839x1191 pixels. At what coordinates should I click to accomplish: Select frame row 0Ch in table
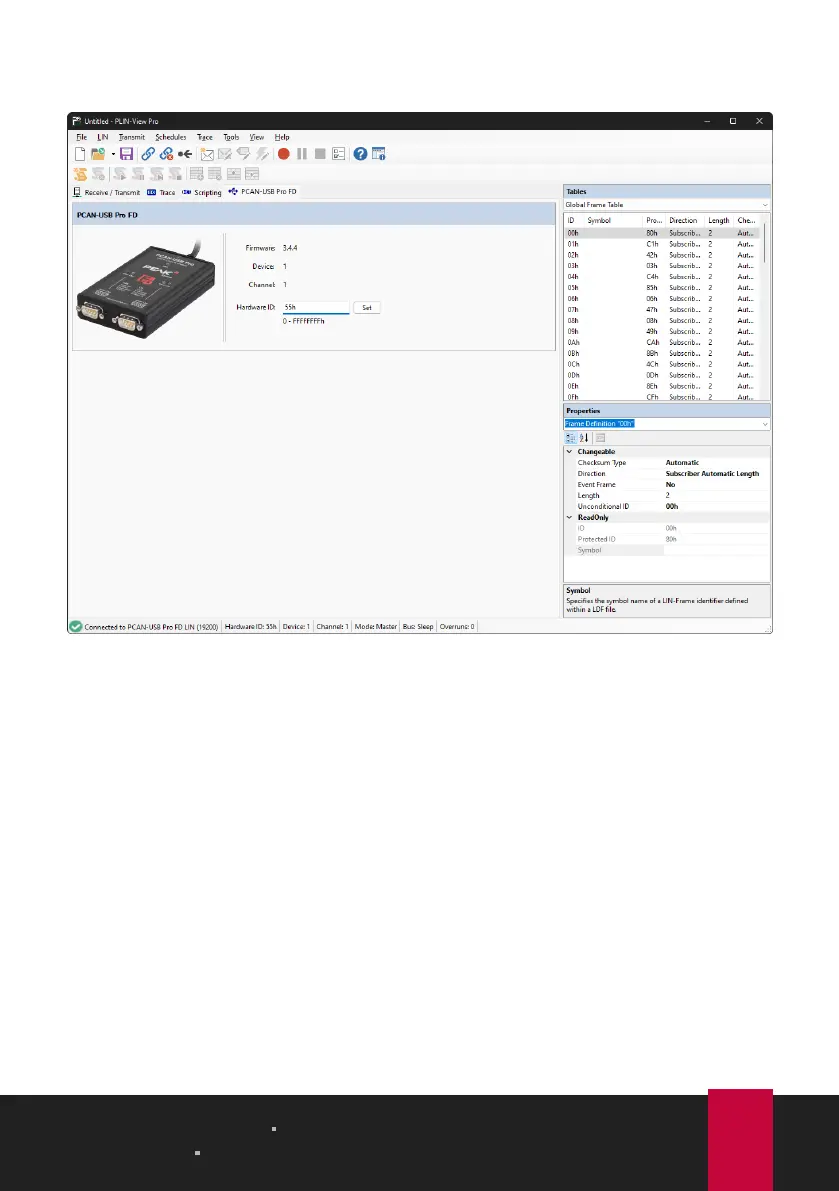pos(662,365)
